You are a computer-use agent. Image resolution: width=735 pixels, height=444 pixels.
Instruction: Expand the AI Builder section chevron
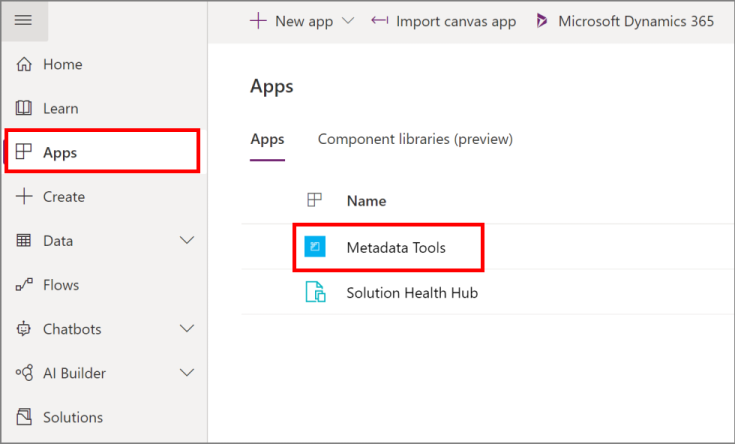[x=186, y=373]
